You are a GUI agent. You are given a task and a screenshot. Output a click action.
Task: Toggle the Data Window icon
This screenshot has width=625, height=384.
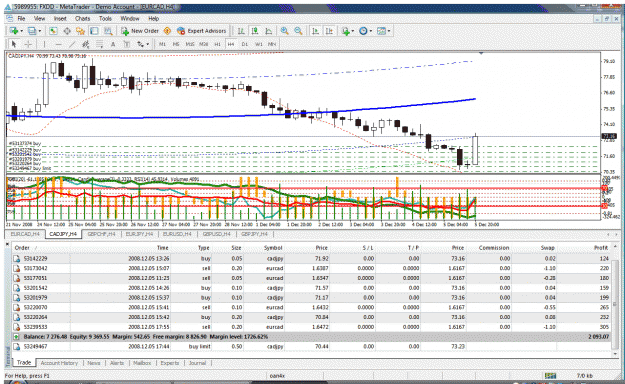pyautogui.click(x=67, y=31)
